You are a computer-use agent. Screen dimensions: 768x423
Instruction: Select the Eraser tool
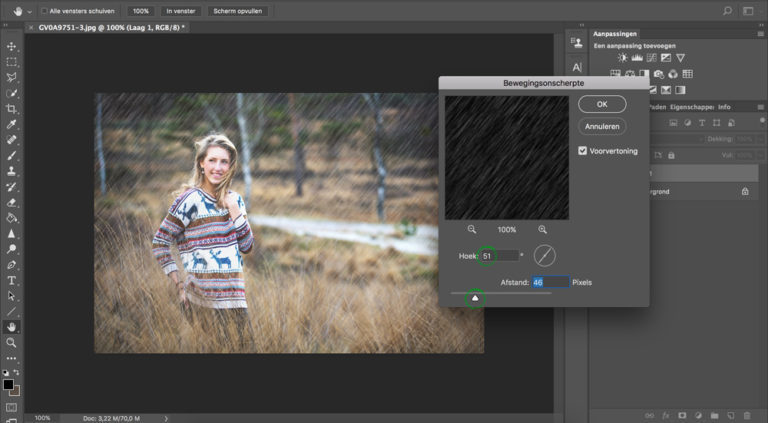point(11,202)
